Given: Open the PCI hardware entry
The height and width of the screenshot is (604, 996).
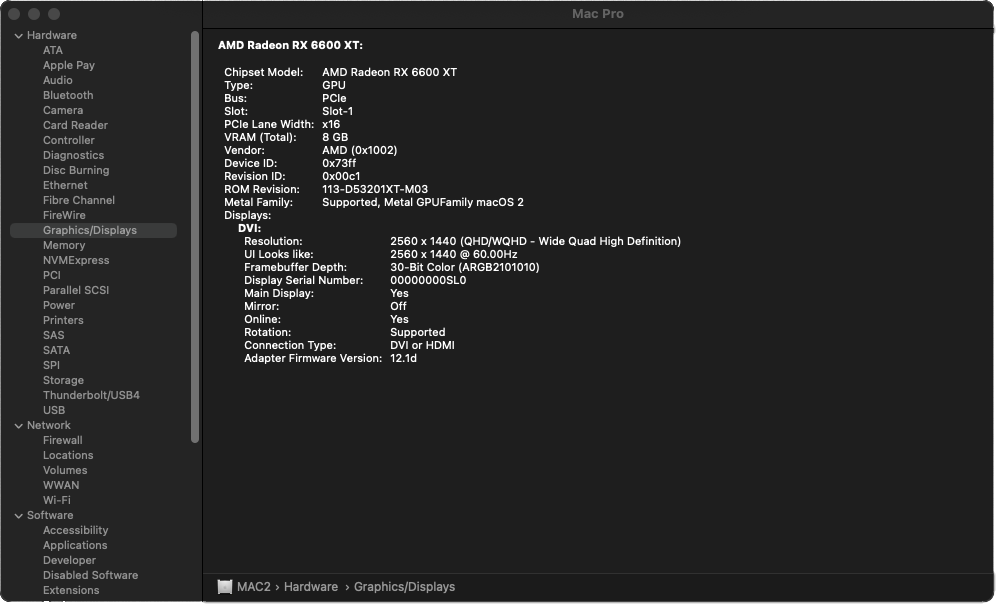Looking at the screenshot, I should (x=51, y=276).
